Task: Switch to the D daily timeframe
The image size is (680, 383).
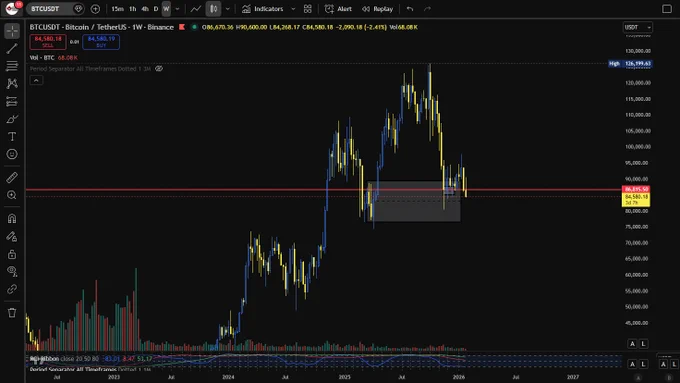Action: coord(156,9)
